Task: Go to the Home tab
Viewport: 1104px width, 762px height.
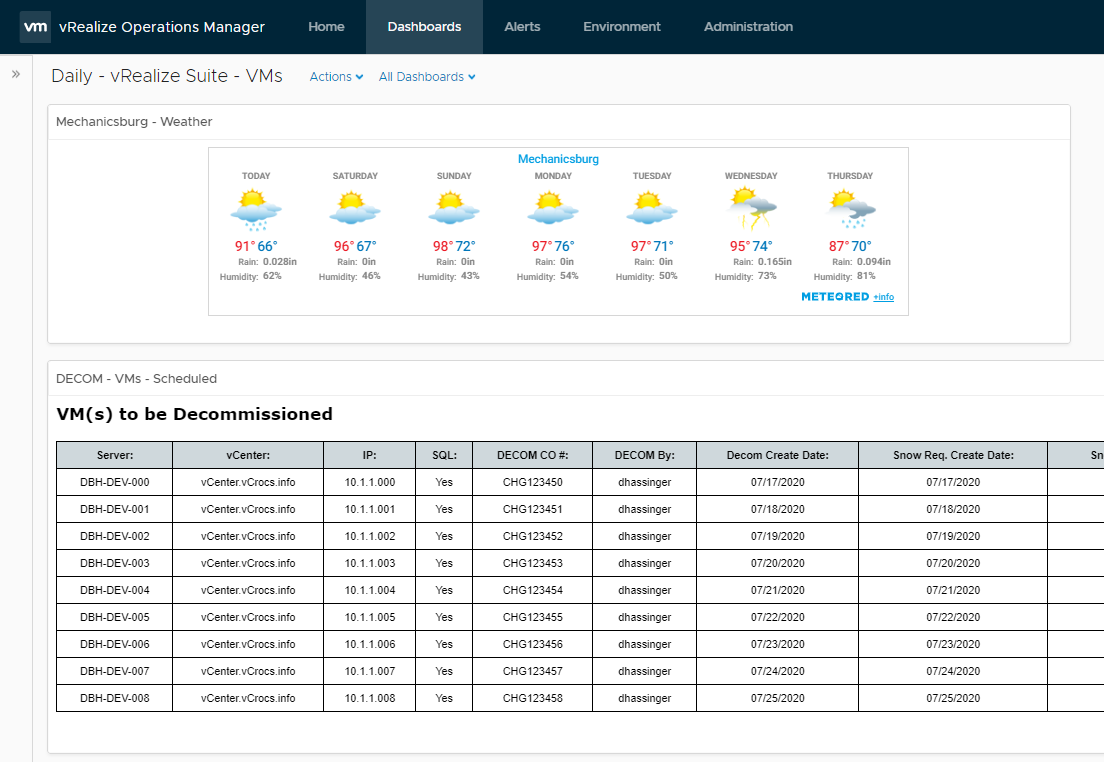Action: pyautogui.click(x=326, y=27)
